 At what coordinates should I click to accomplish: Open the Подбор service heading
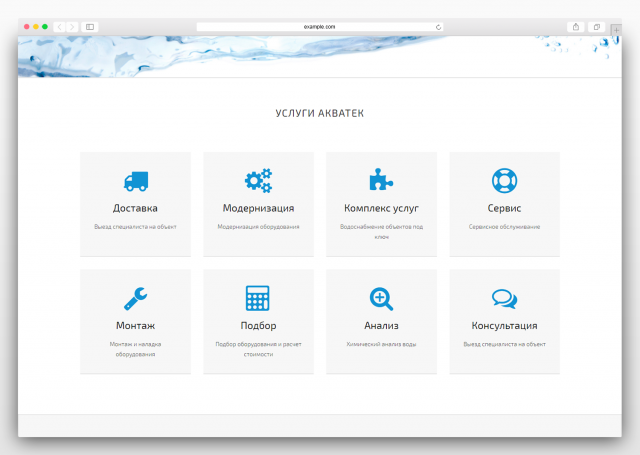258,326
